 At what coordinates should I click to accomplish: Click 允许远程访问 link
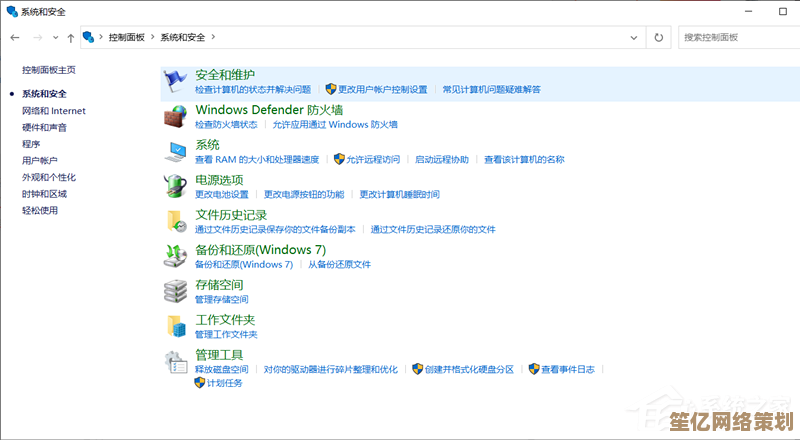point(373,159)
